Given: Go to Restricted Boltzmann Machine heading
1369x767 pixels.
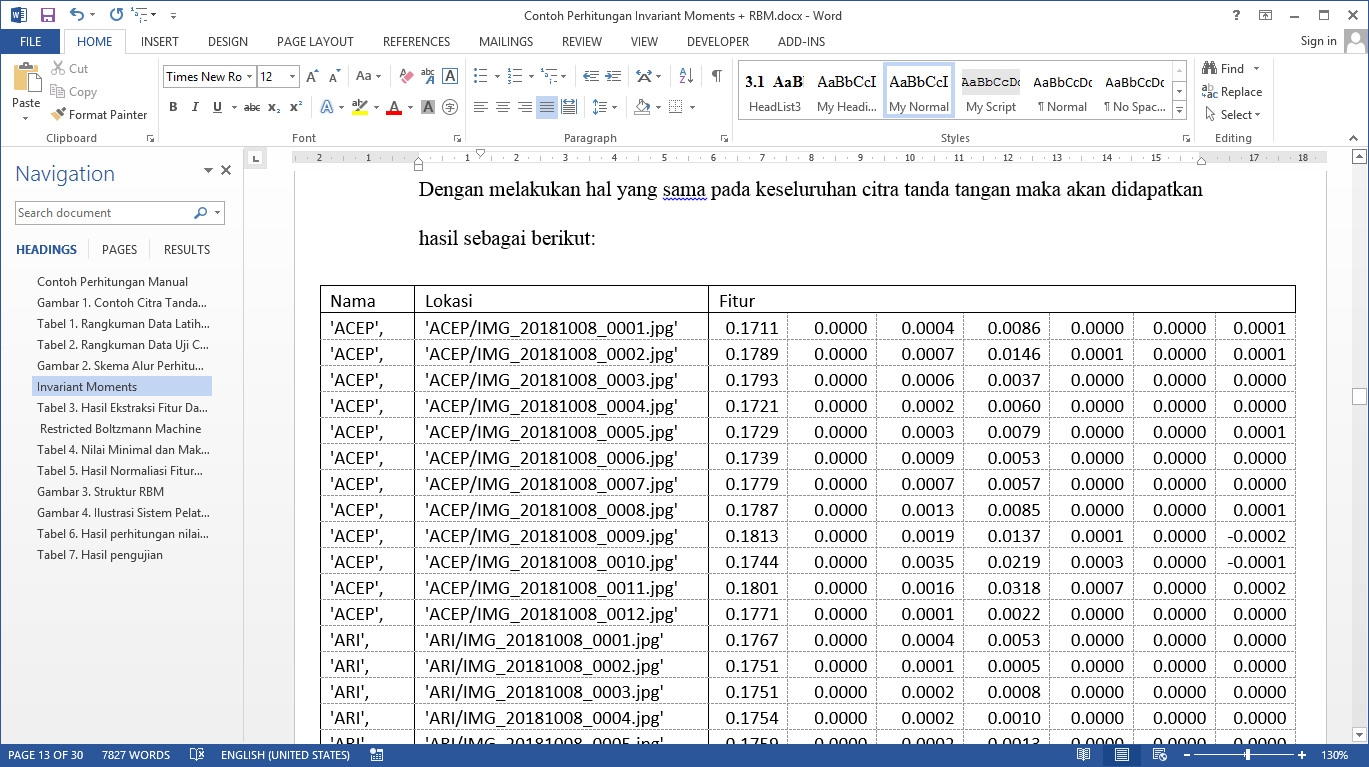Looking at the screenshot, I should 121,429.
